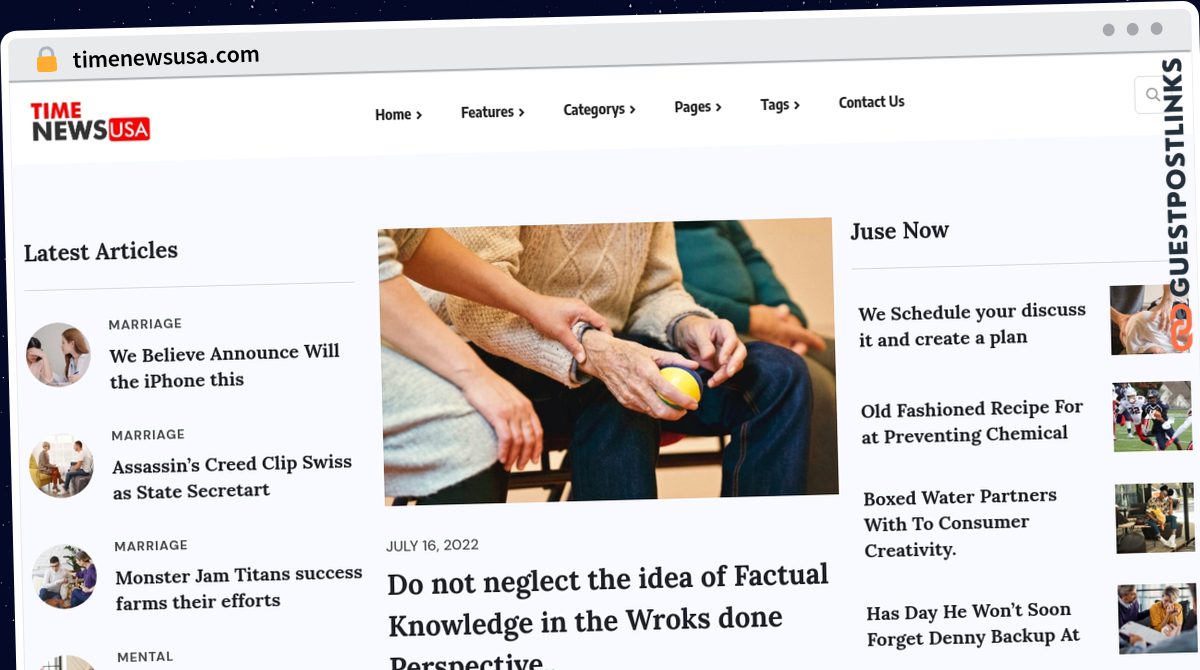The image size is (1200, 670).
Task: Click the MENTAL category tag
Action: pyautogui.click(x=145, y=657)
